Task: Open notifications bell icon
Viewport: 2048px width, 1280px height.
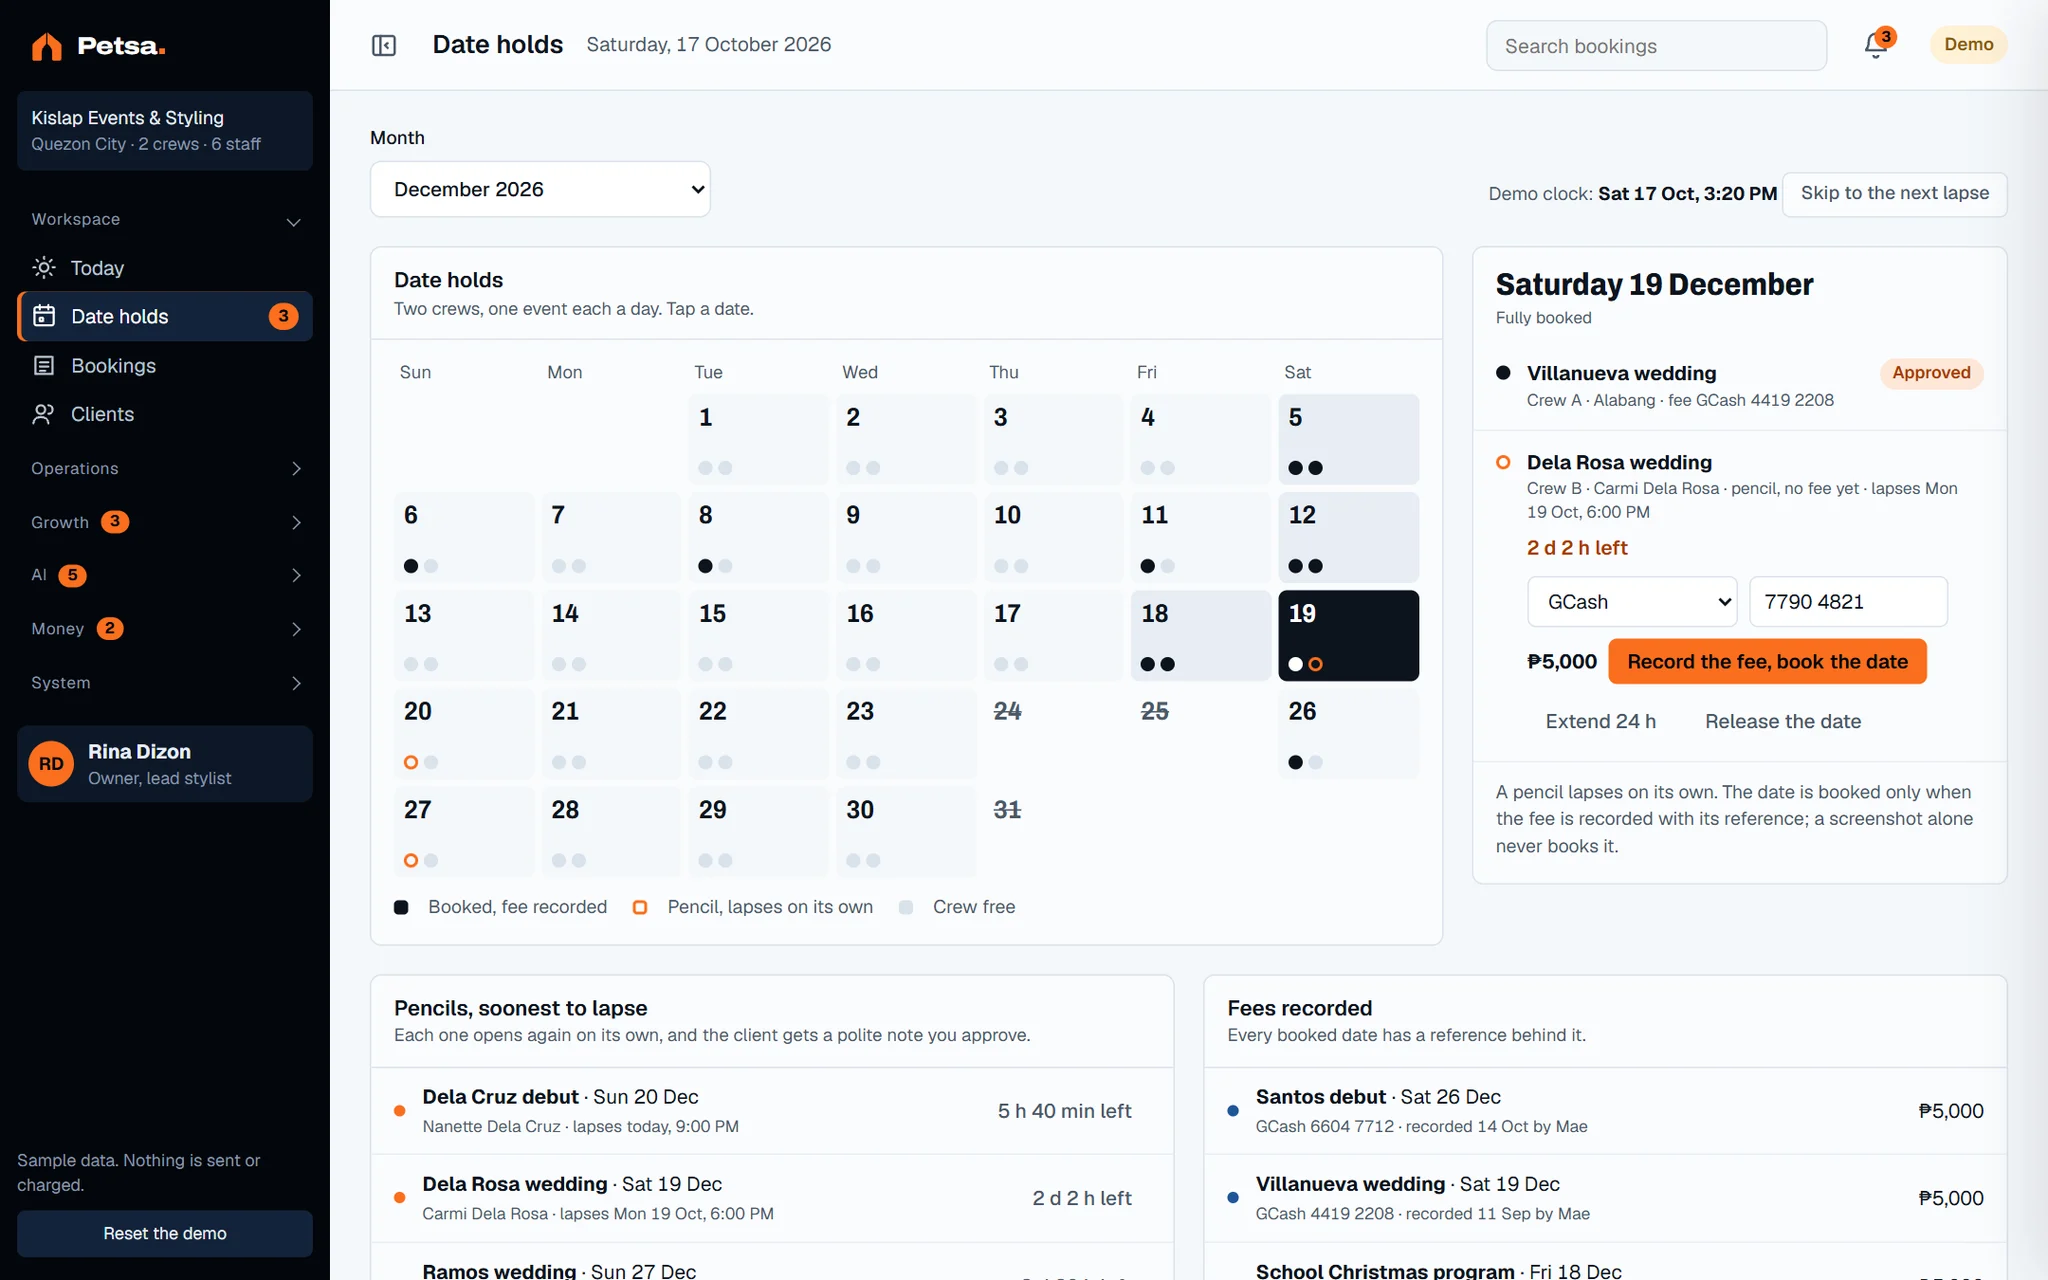Action: pos(1876,46)
